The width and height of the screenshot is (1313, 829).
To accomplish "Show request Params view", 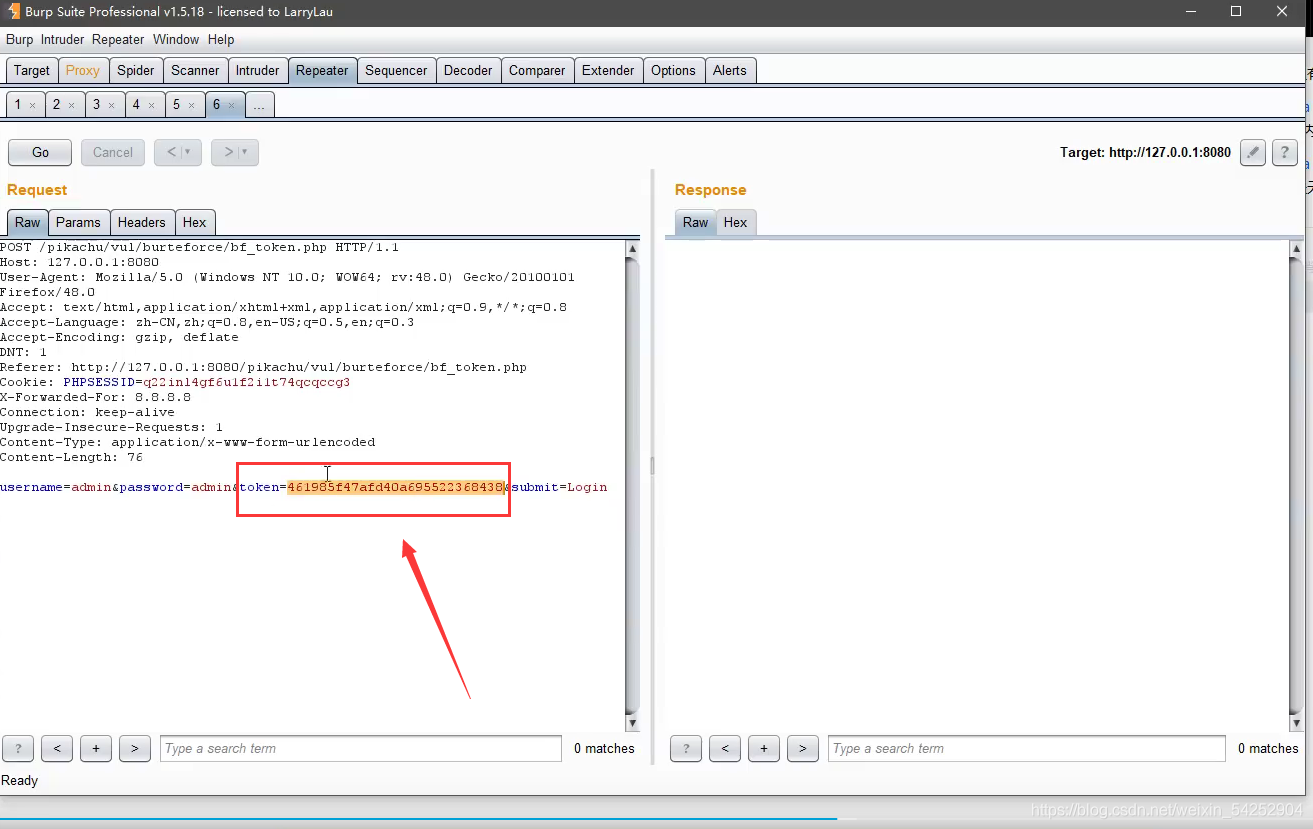I will point(78,223).
